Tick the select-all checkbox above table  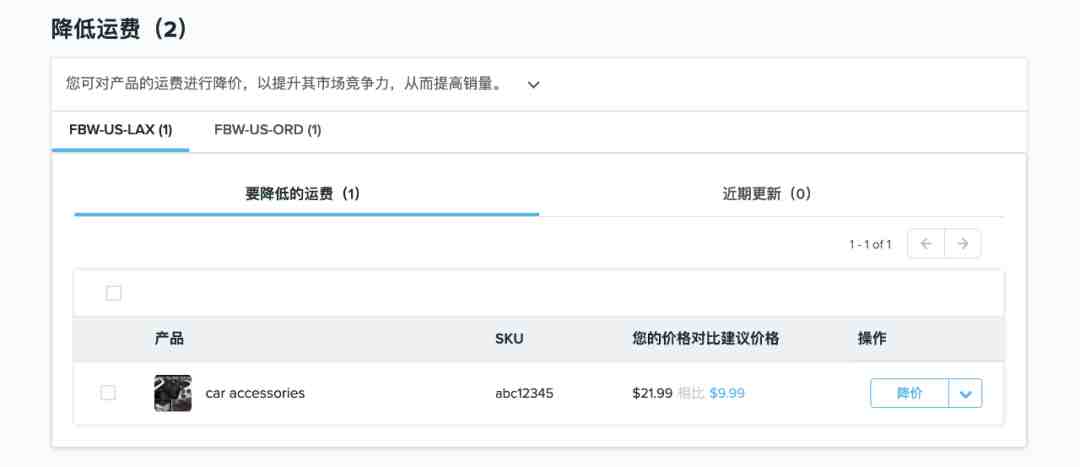tap(114, 293)
